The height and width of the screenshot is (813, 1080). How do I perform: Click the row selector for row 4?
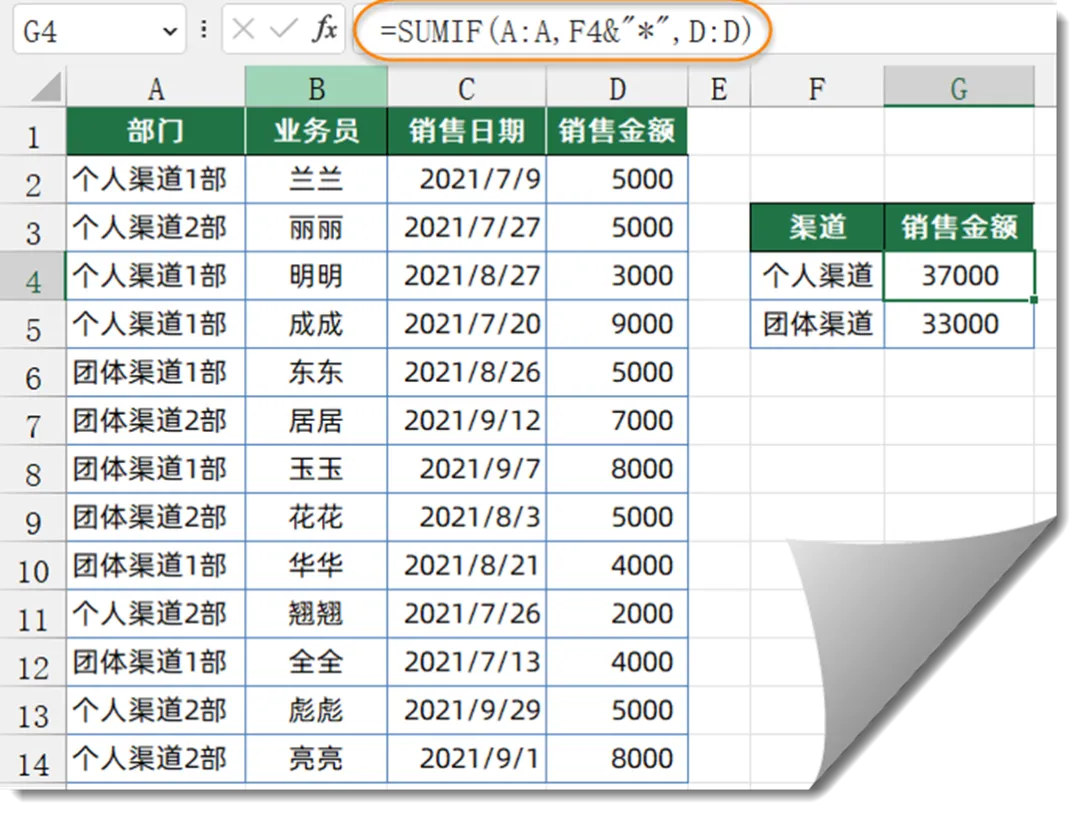coord(33,276)
